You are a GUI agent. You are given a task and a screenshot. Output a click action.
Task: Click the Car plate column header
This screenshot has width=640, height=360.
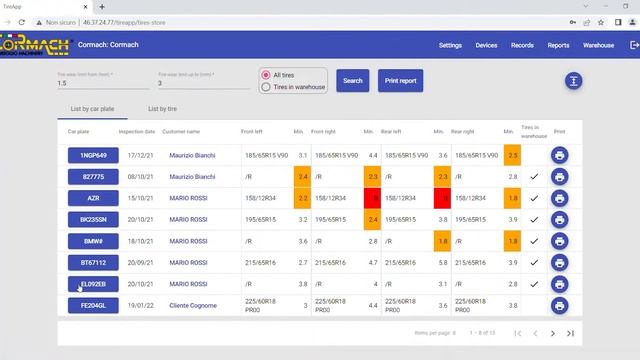(x=78, y=132)
